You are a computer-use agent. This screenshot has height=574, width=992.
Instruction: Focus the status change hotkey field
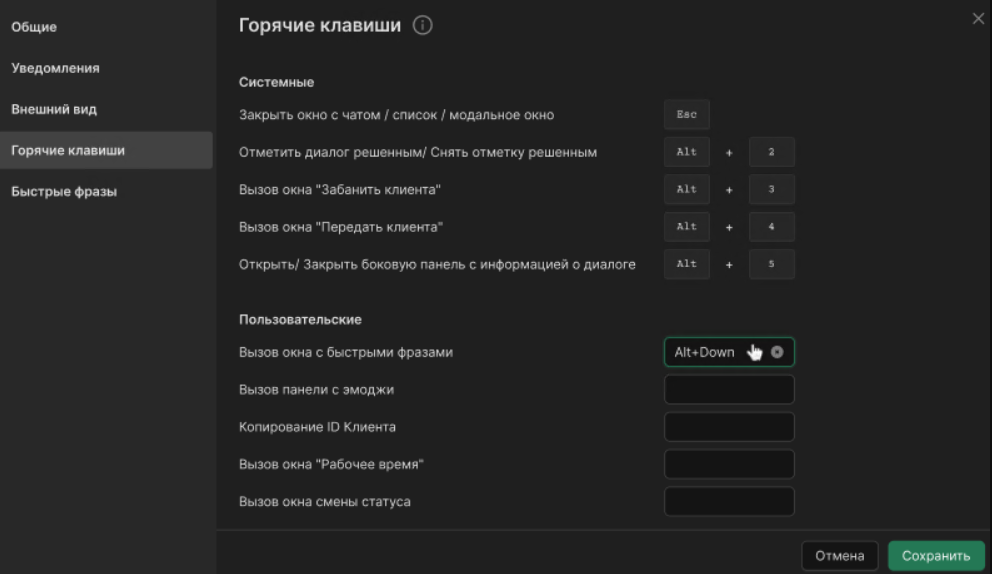729,501
